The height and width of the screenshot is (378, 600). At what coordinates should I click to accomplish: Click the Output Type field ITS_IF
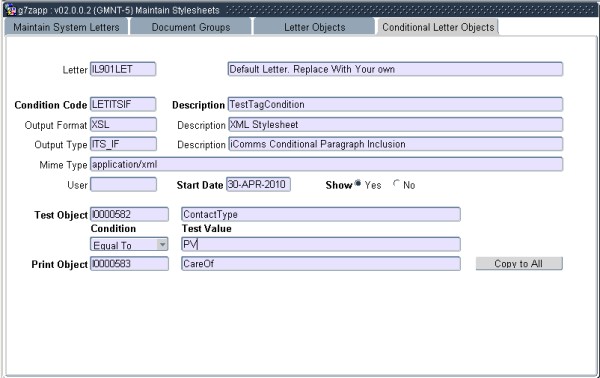[123, 144]
